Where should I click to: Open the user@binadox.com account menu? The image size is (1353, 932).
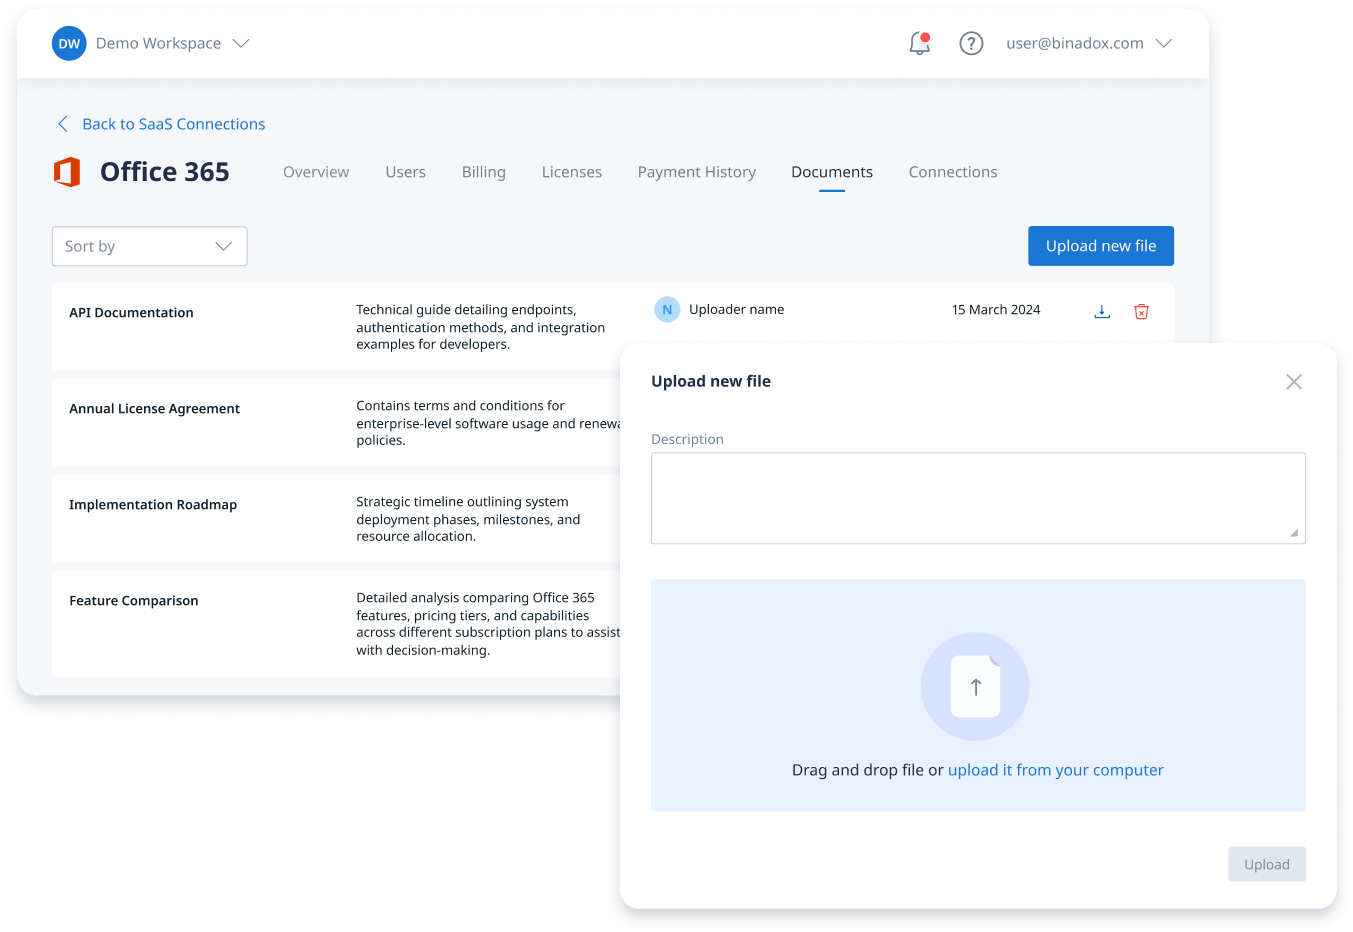[x=1089, y=43]
